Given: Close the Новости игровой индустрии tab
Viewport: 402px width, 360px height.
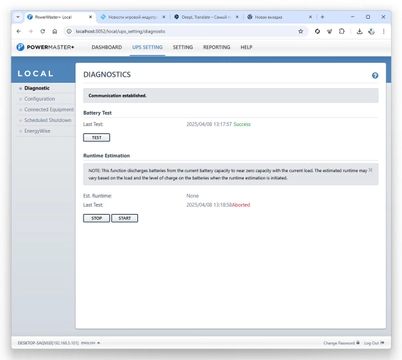Looking at the screenshot, I should tap(164, 17).
